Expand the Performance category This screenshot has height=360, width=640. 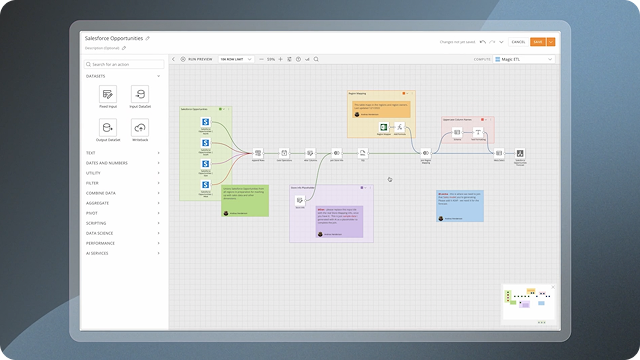point(158,243)
